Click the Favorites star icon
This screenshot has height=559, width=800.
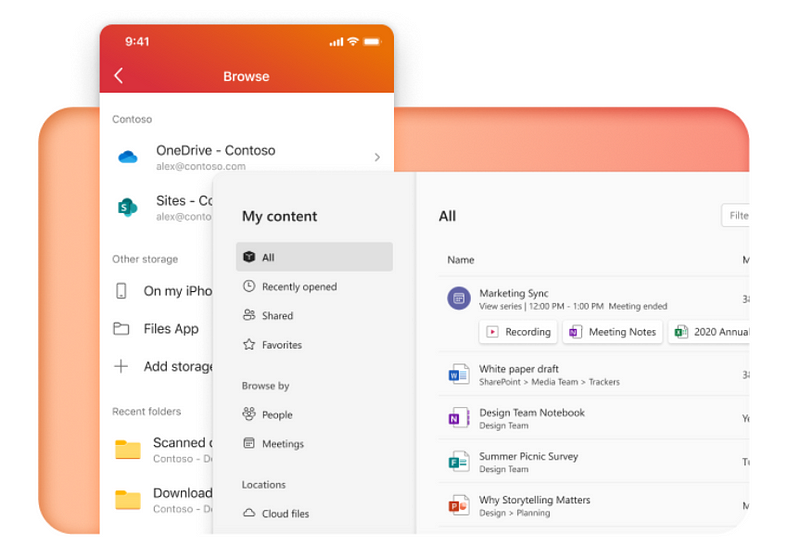249,344
